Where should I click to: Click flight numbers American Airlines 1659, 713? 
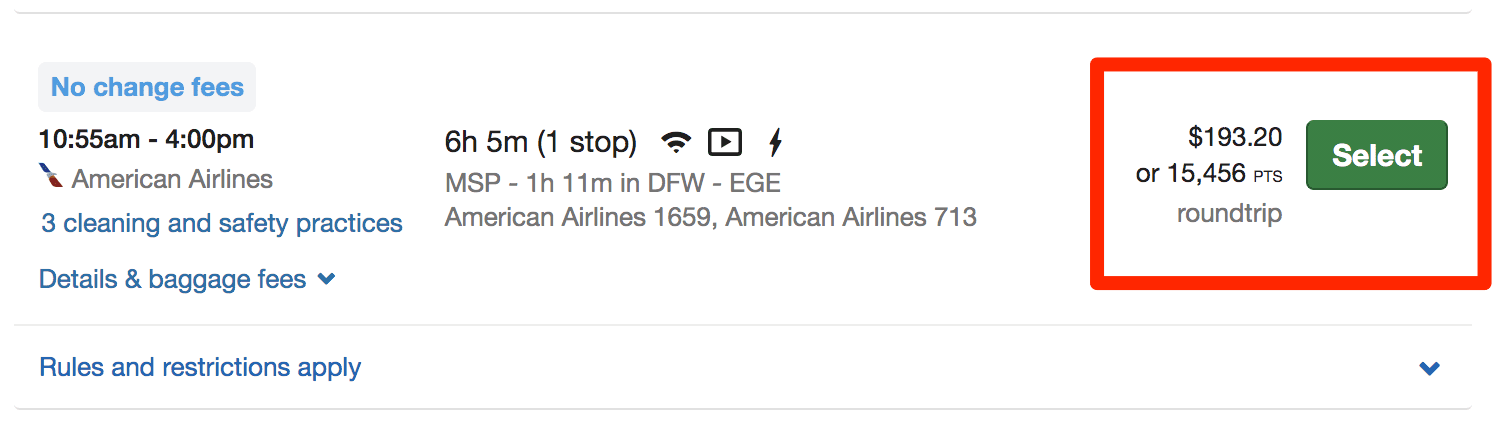(x=710, y=216)
